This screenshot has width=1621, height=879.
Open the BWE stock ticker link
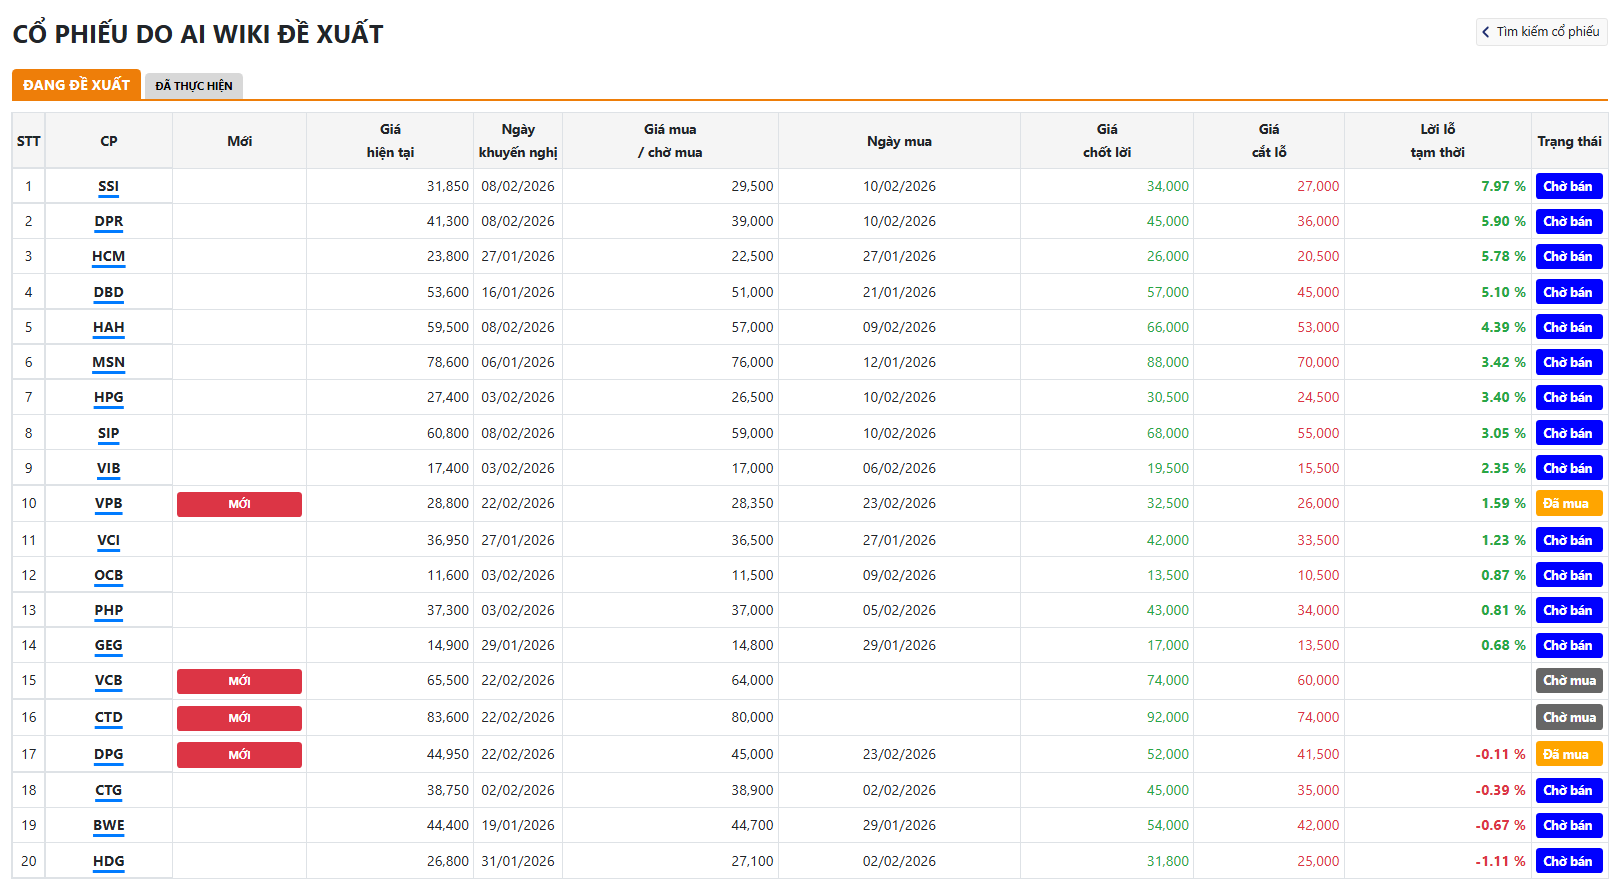(x=108, y=825)
